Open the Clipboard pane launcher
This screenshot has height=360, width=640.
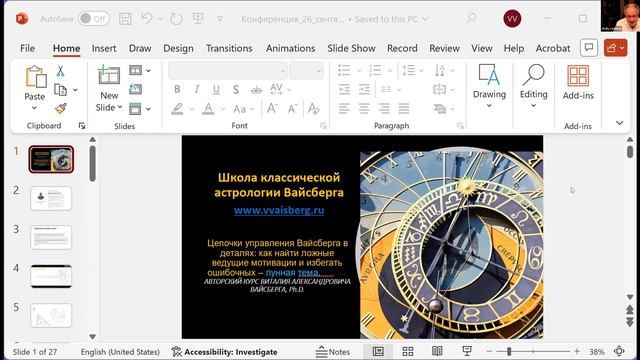point(82,126)
